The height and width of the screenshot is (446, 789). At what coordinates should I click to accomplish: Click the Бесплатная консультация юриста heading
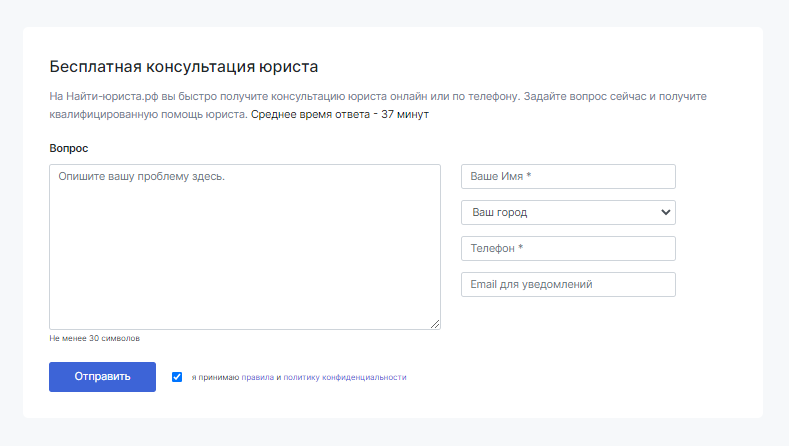(x=184, y=66)
